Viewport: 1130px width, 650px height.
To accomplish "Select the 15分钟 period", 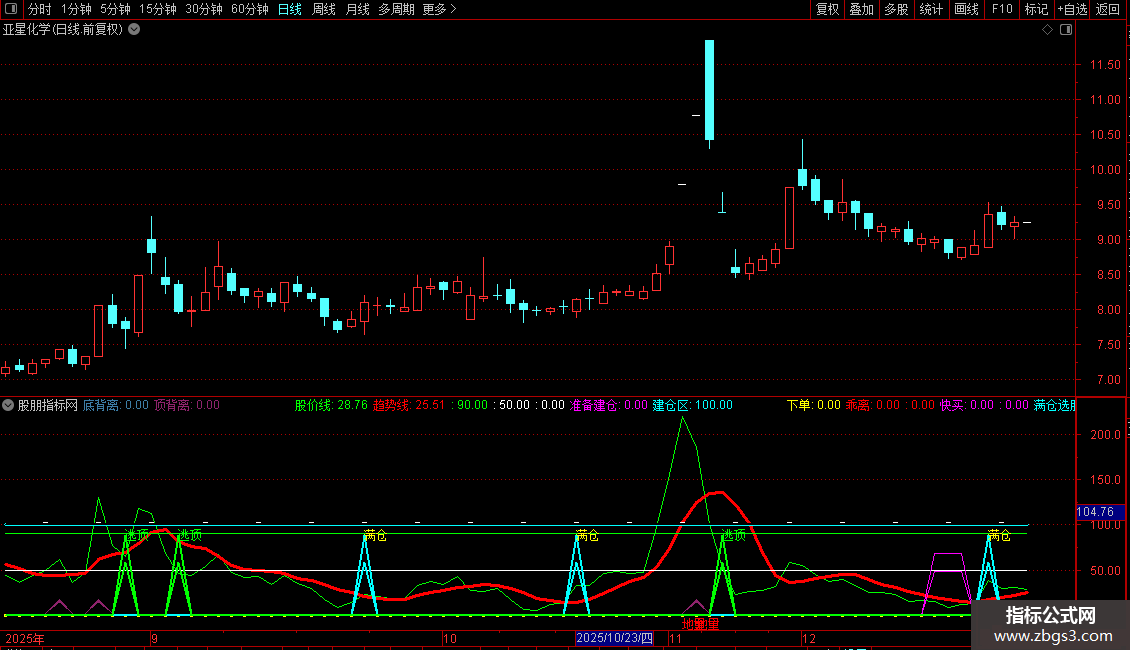I will 158,9.
